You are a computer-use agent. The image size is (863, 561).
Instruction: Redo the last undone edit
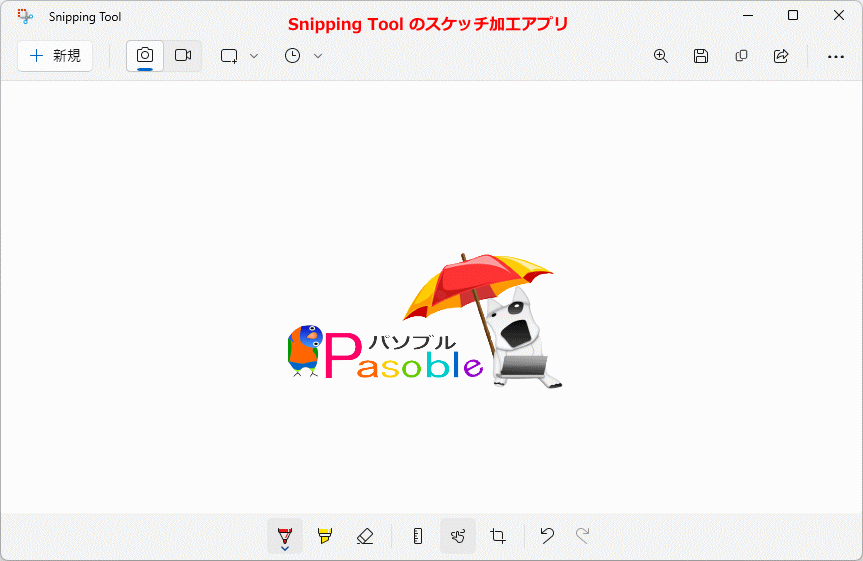click(582, 536)
